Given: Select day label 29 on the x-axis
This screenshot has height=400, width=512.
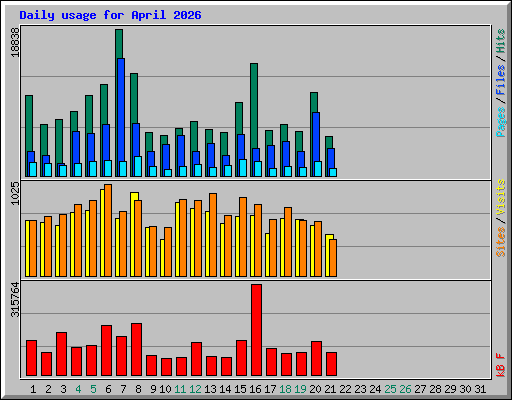Looking at the screenshot, I should coord(450,389).
